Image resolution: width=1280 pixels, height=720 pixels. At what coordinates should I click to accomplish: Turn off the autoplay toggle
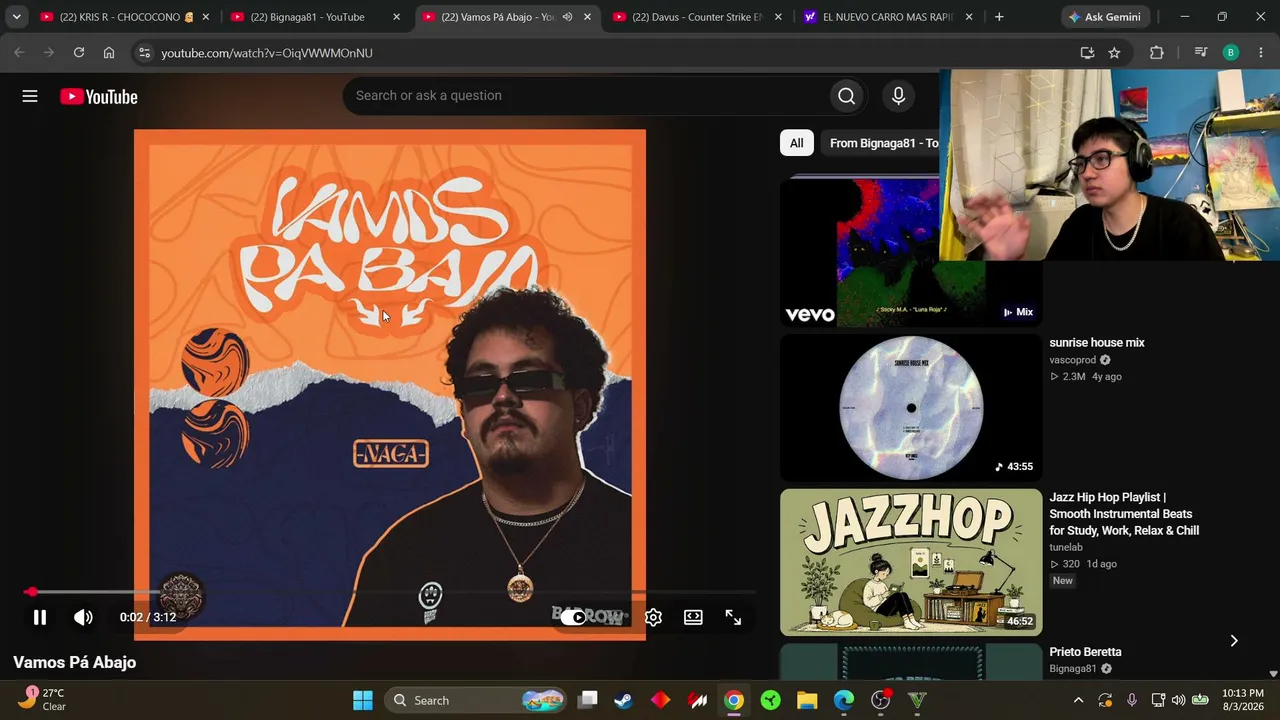(573, 617)
